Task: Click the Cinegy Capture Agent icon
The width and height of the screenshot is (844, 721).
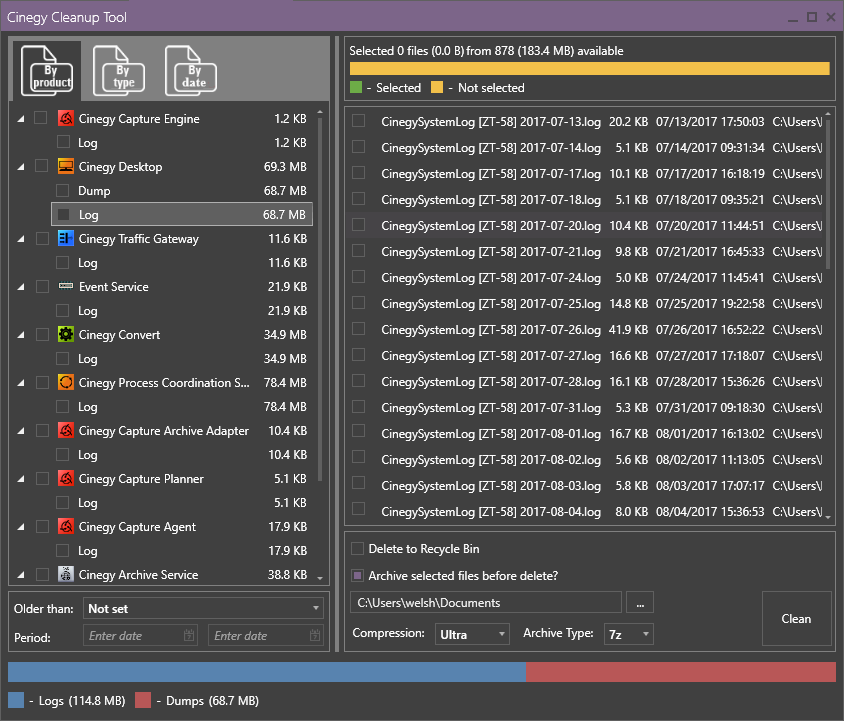Action: click(x=66, y=526)
